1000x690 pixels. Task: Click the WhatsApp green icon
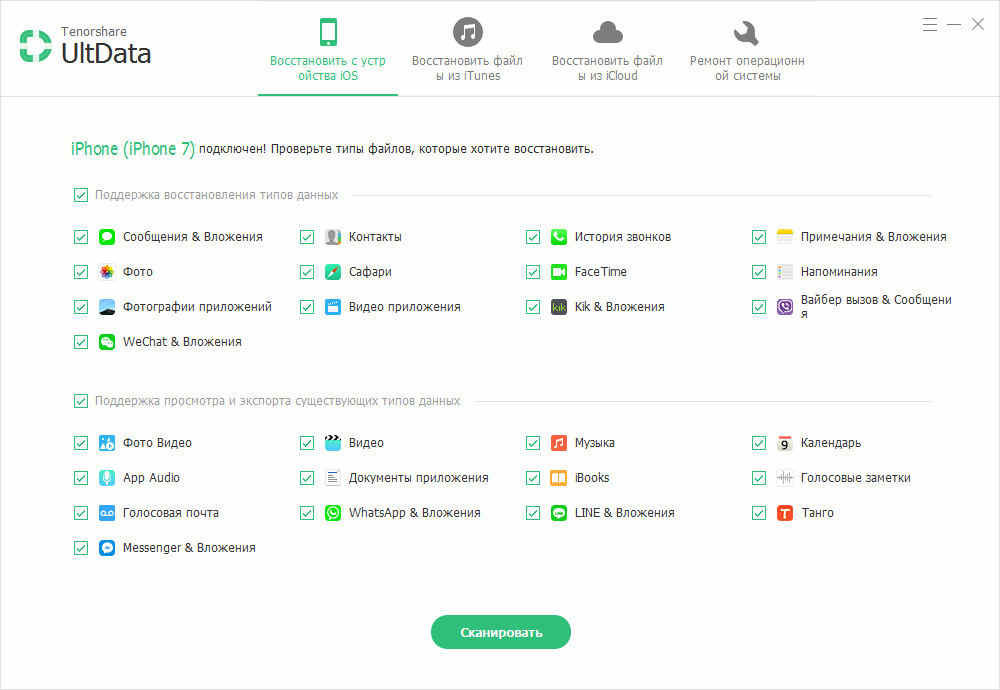point(333,513)
